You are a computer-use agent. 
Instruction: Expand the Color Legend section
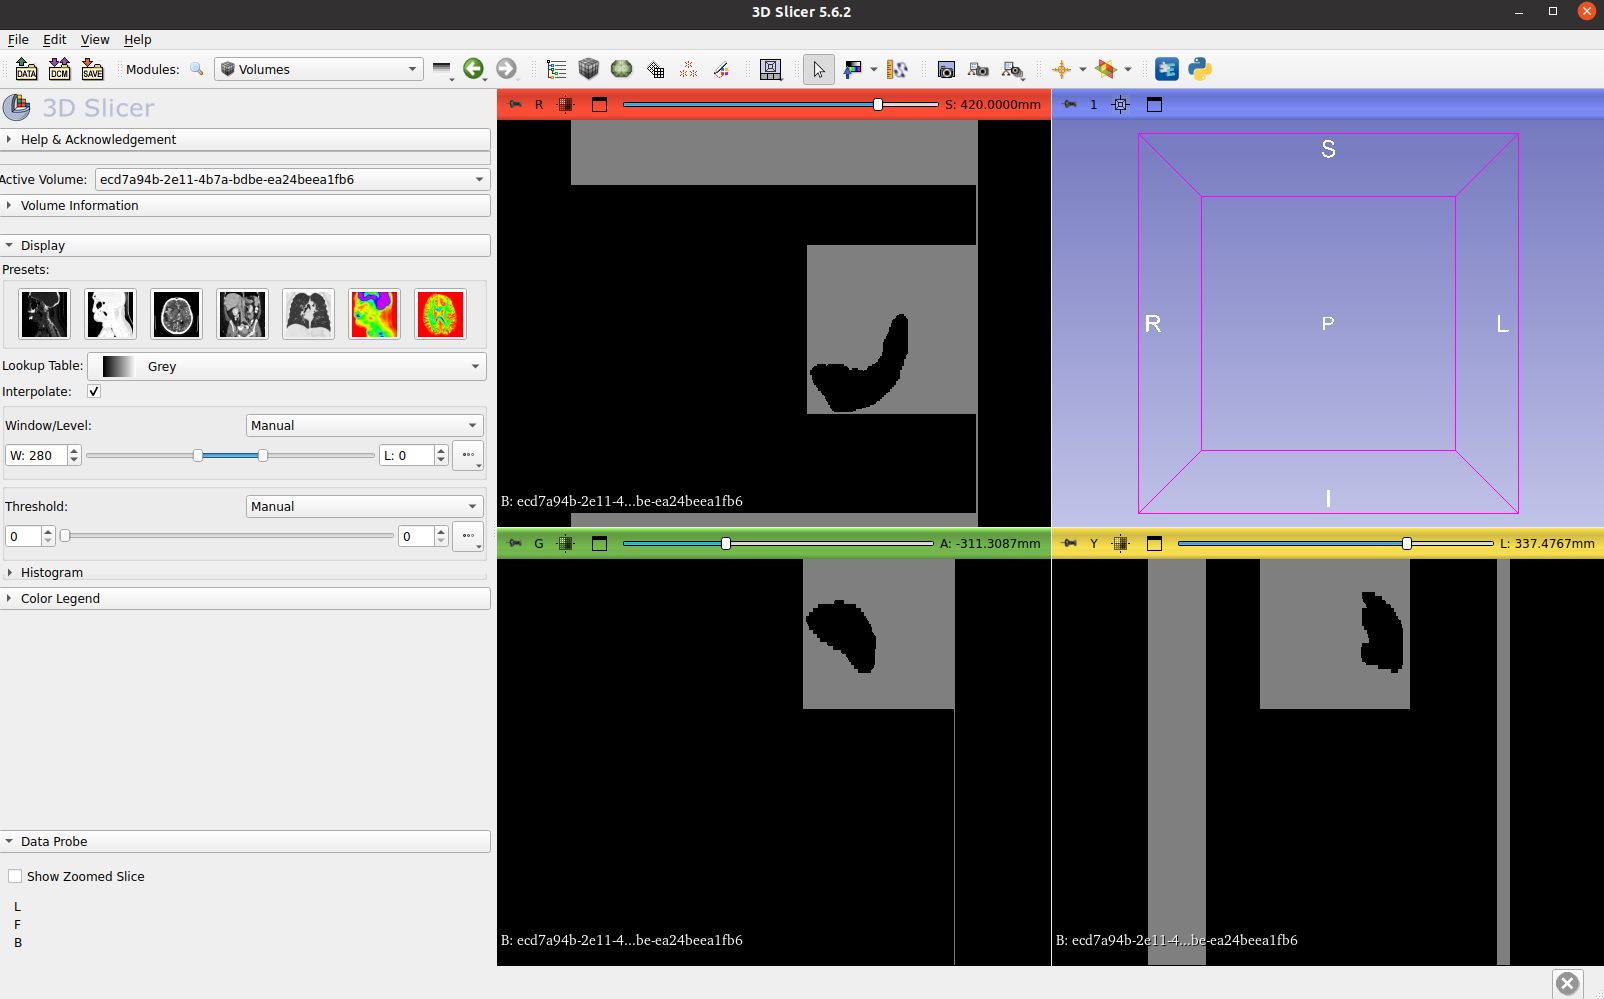(246, 598)
